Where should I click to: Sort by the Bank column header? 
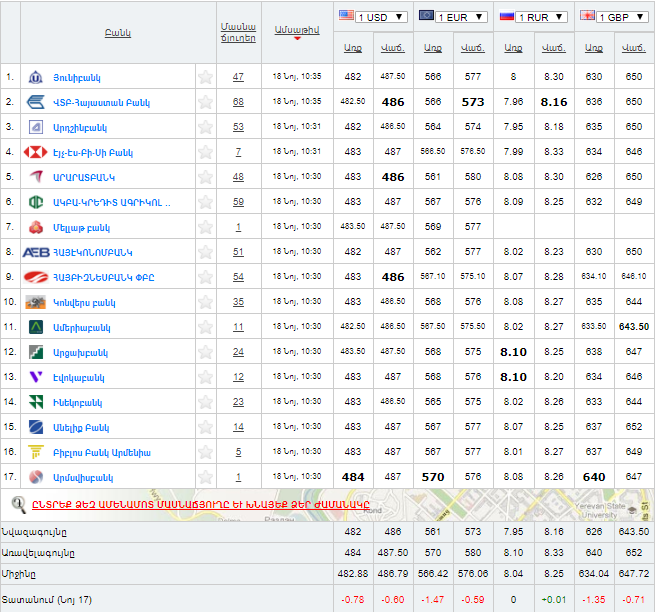(118, 33)
